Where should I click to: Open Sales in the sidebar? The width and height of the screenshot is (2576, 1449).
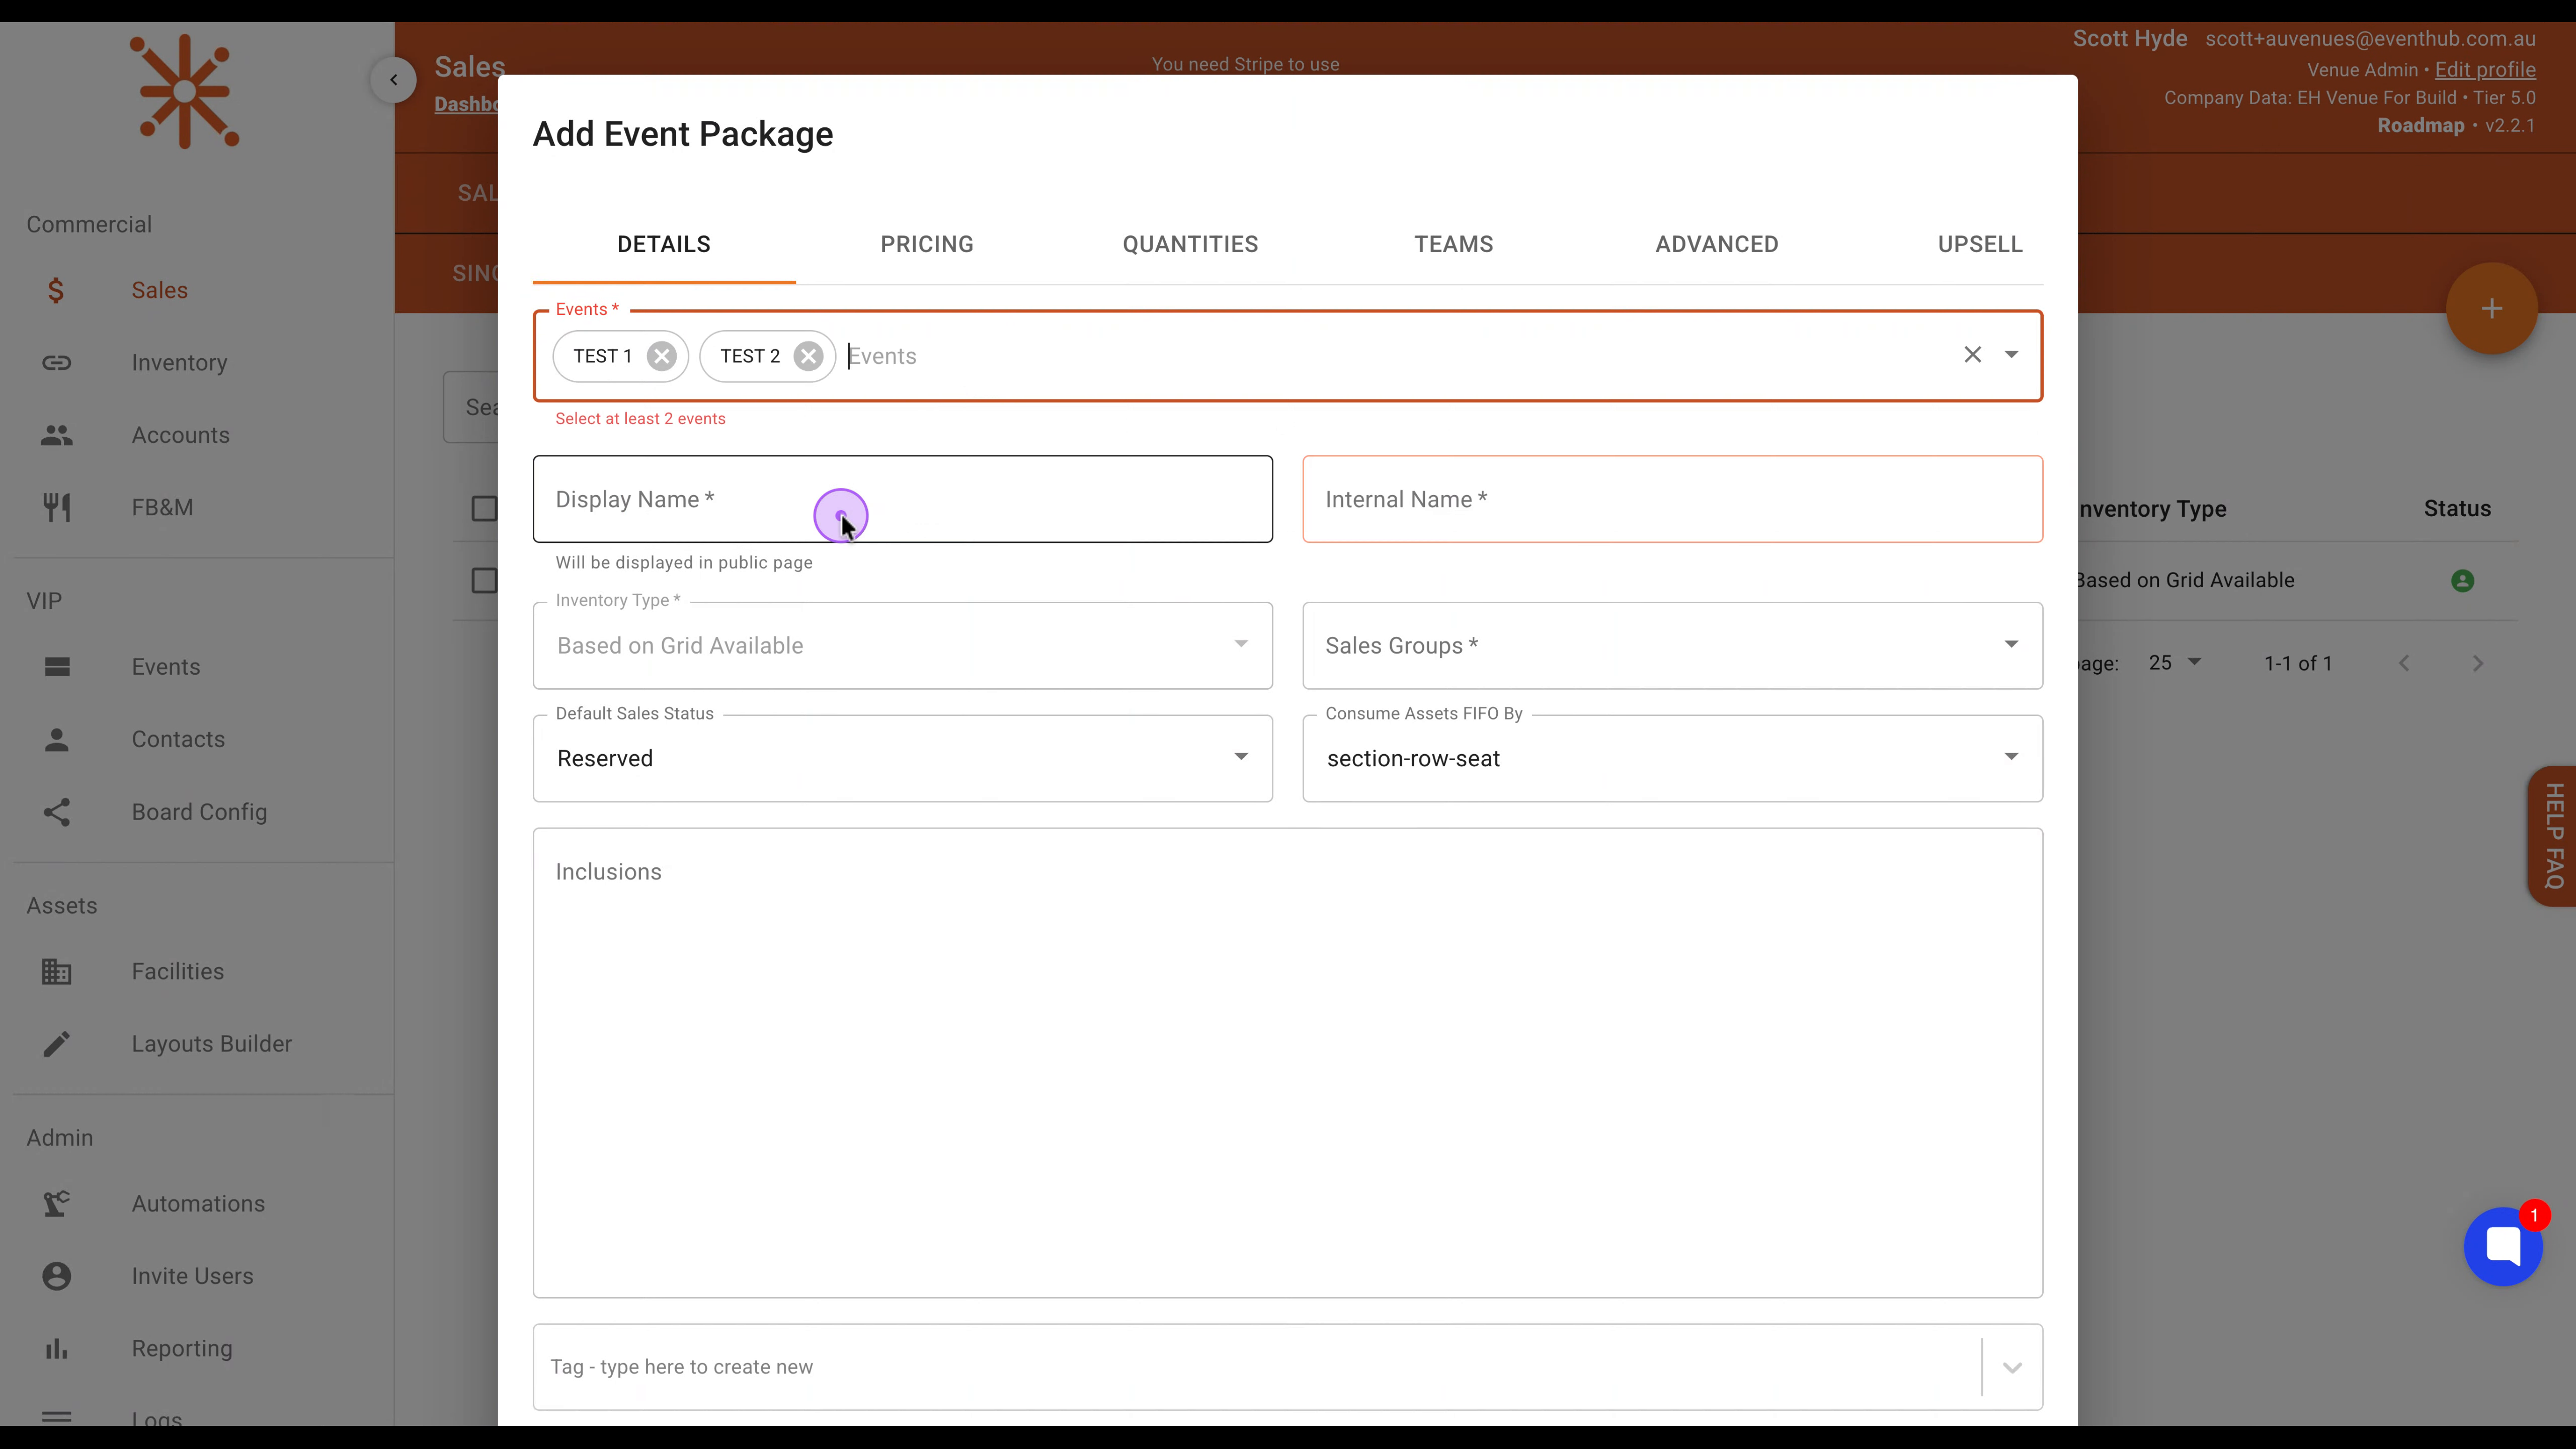click(x=160, y=290)
